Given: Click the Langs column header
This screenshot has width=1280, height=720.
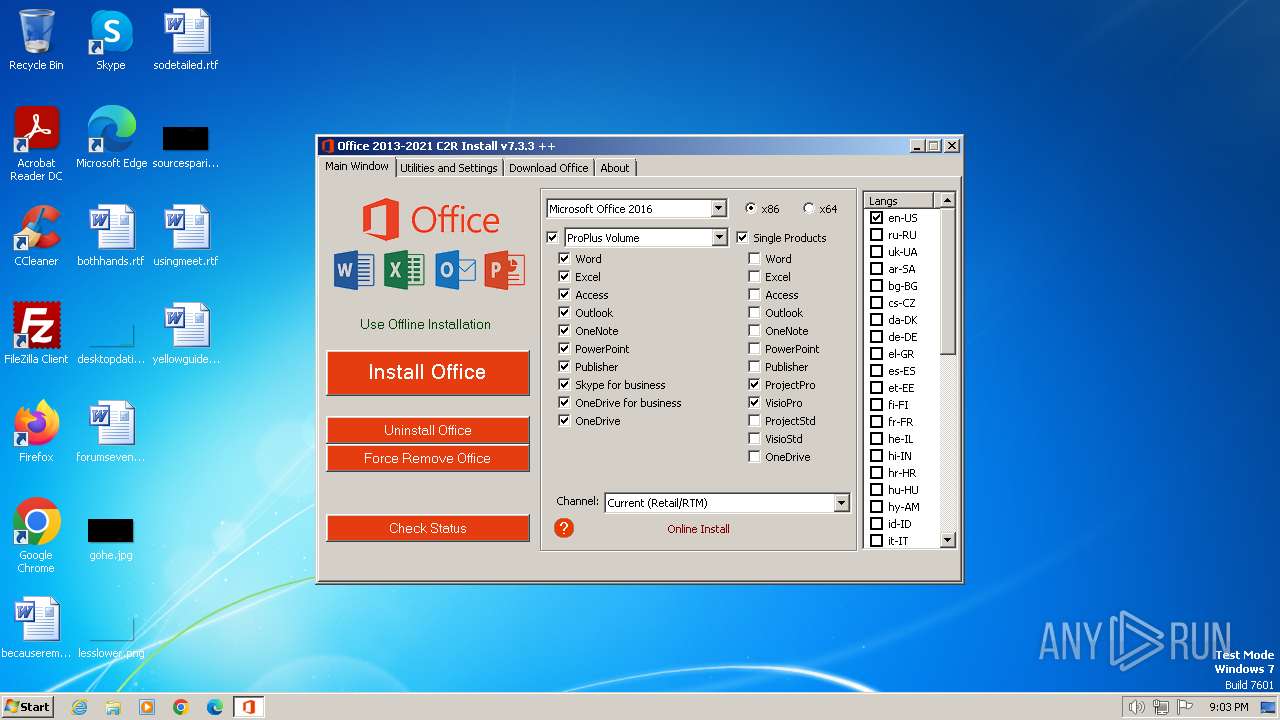Looking at the screenshot, I should coord(899,201).
